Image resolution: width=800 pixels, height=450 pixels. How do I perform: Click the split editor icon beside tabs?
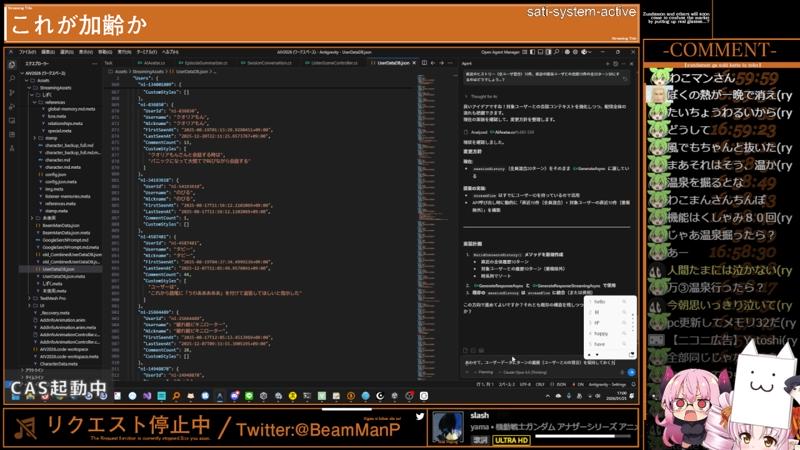pos(424,63)
